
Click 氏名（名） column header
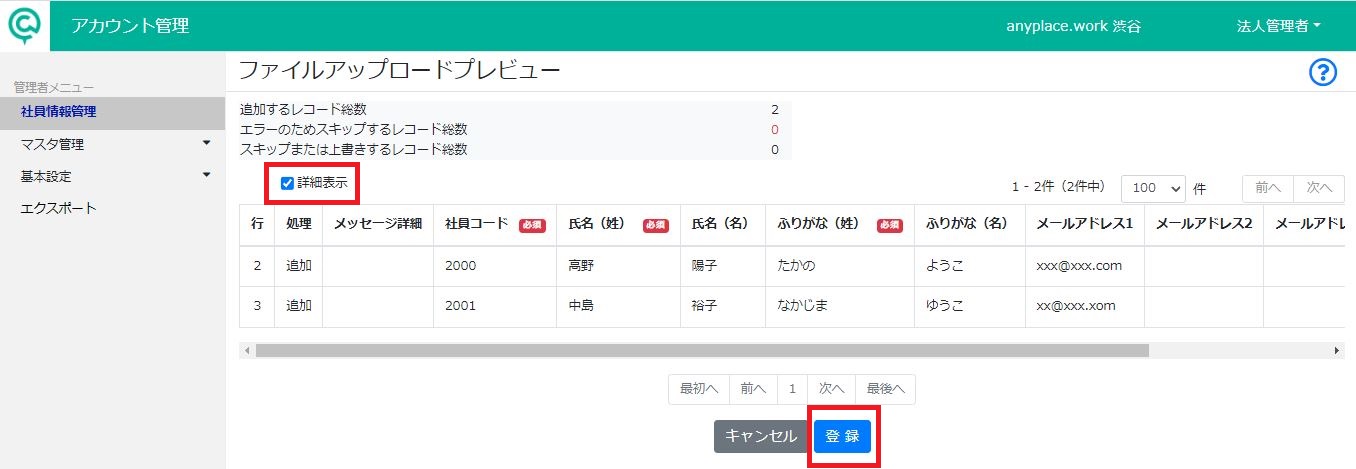coord(723,225)
